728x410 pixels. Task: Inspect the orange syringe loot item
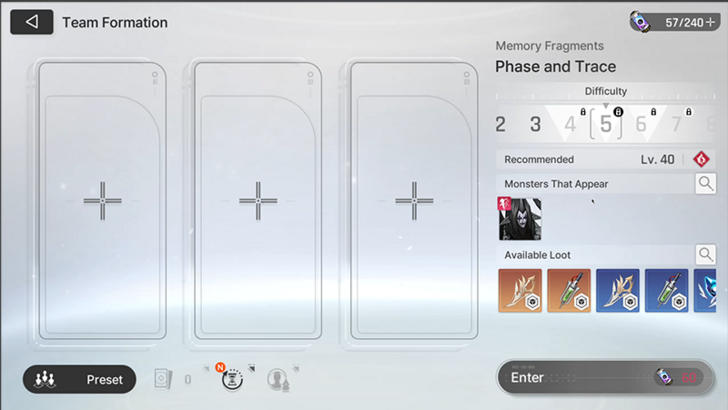[x=569, y=290]
